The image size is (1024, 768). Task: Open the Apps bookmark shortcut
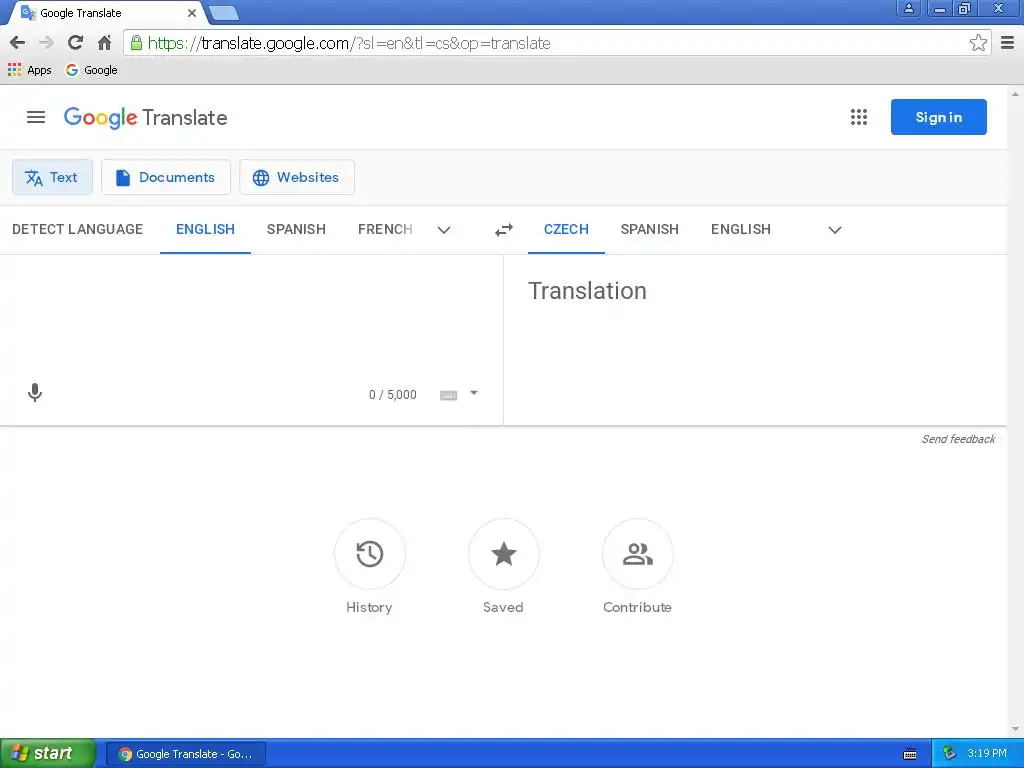click(29, 70)
